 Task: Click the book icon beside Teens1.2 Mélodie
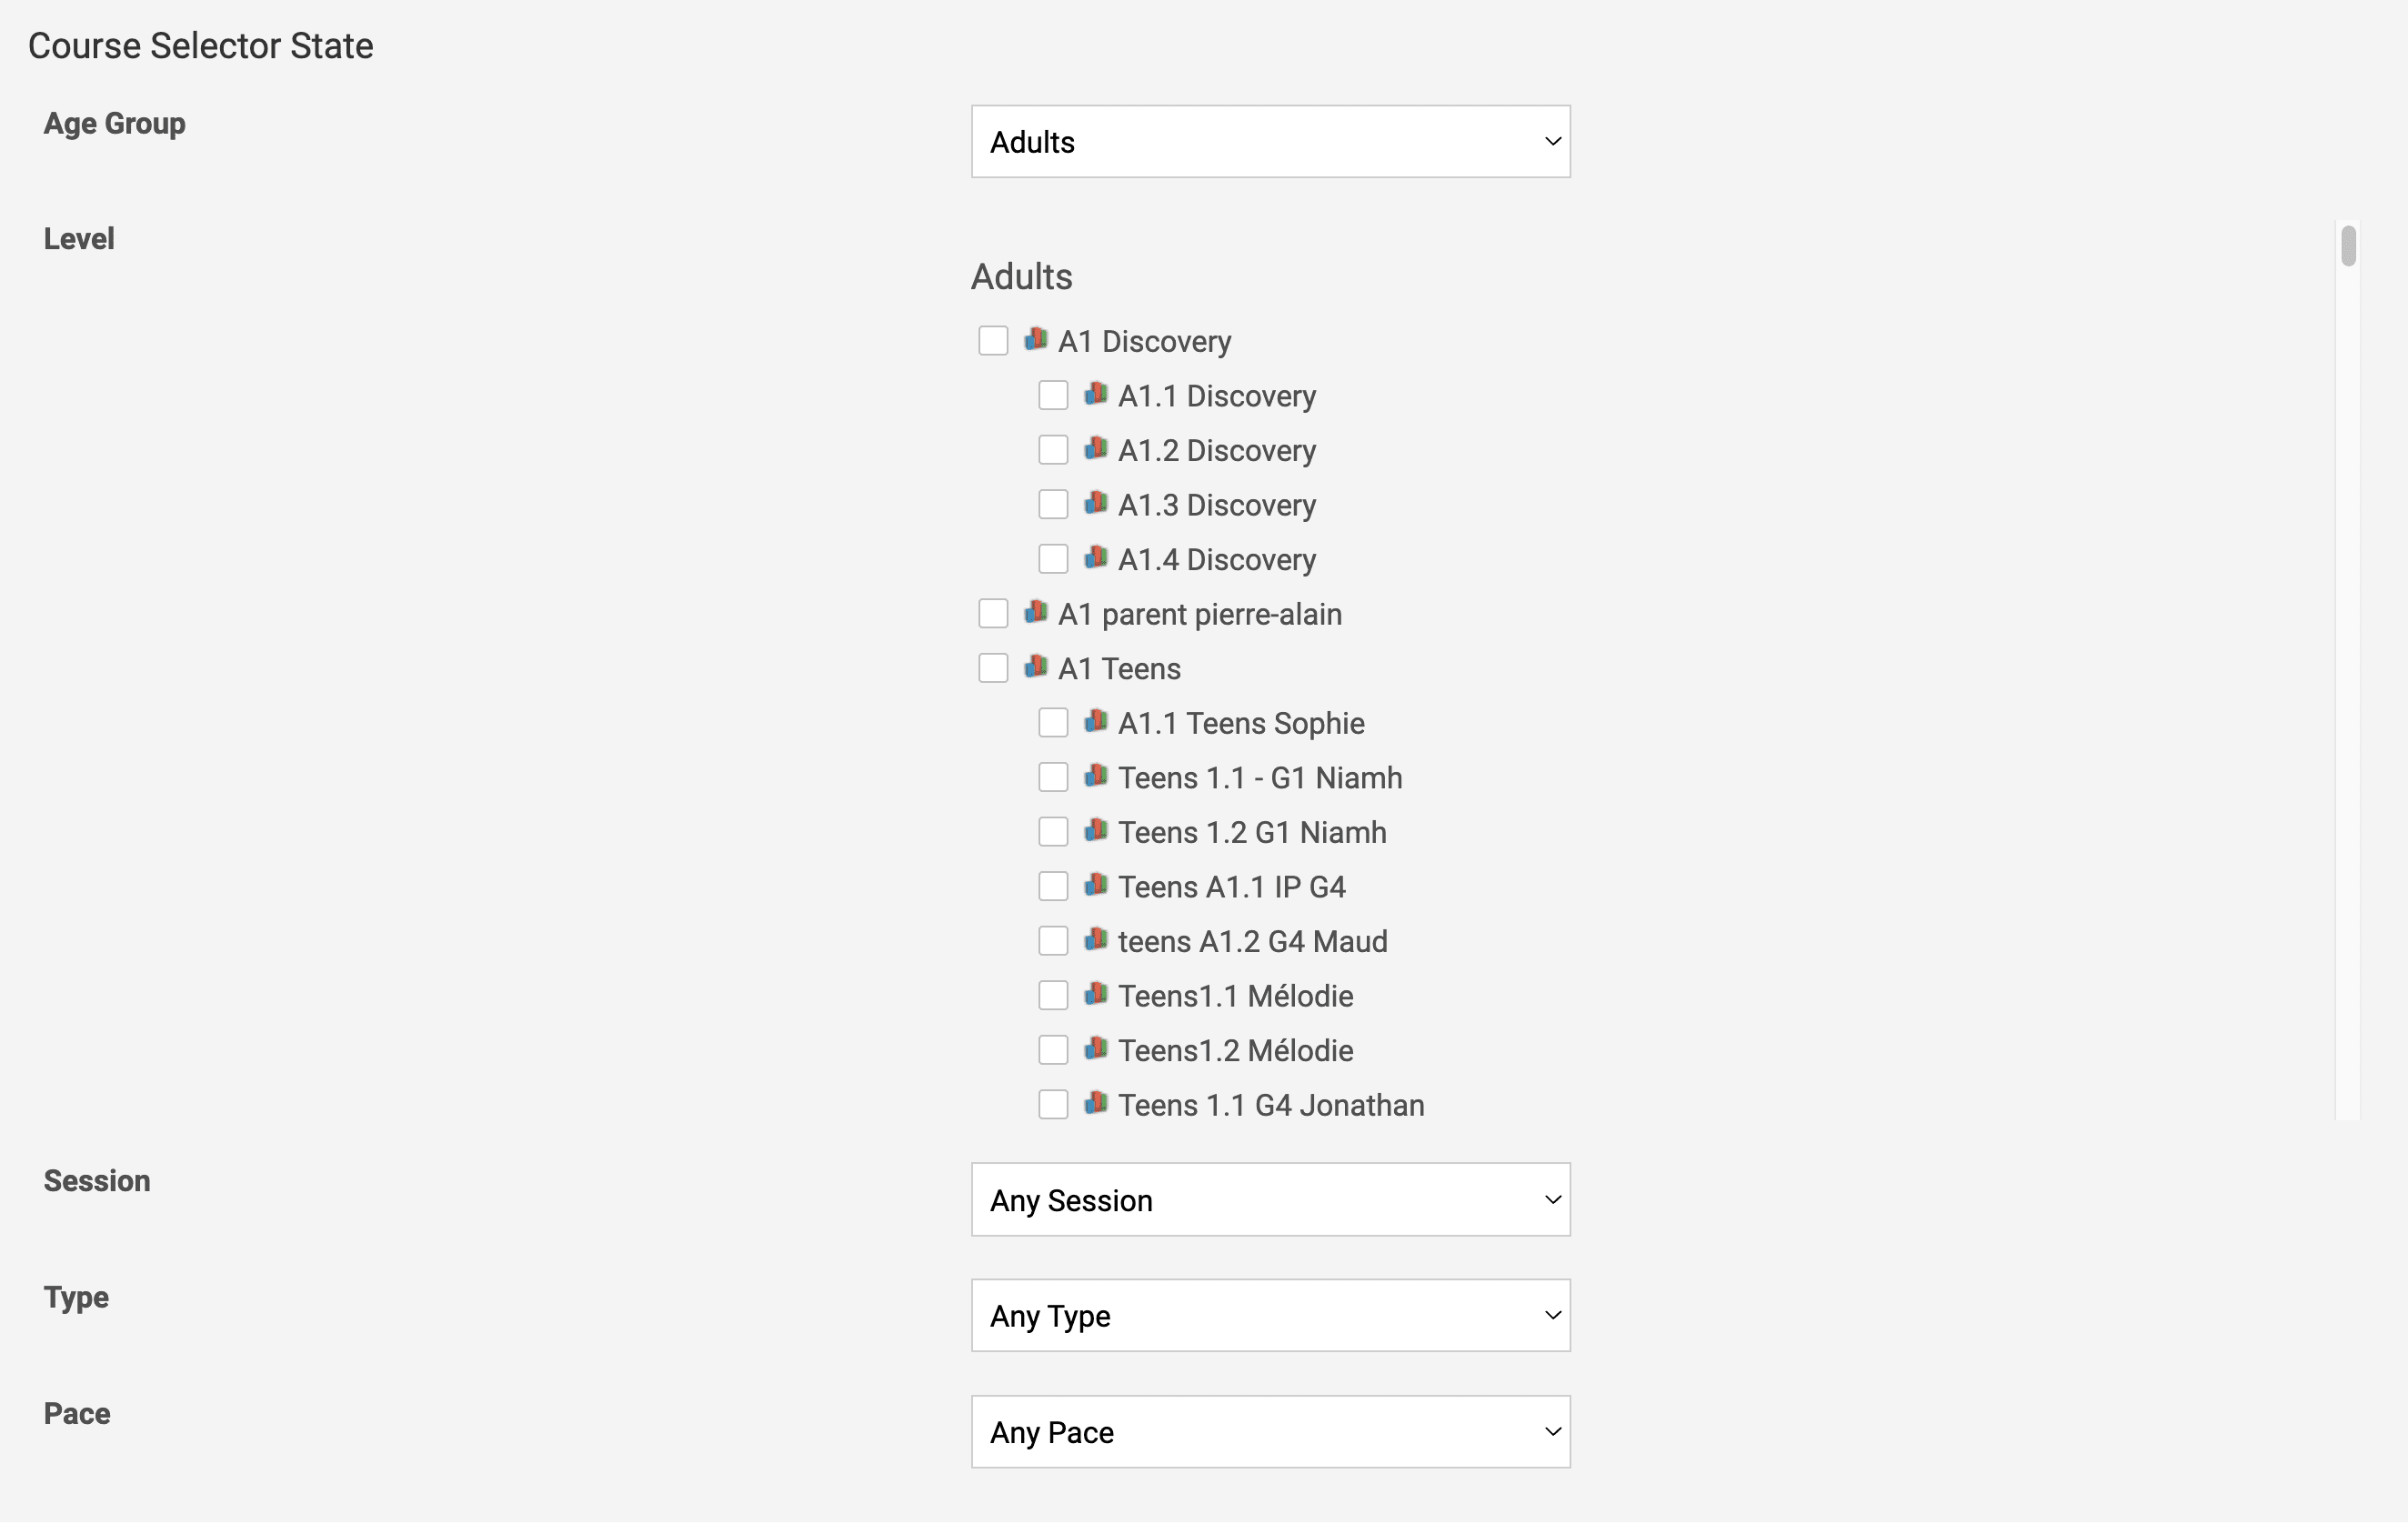tap(1096, 1049)
